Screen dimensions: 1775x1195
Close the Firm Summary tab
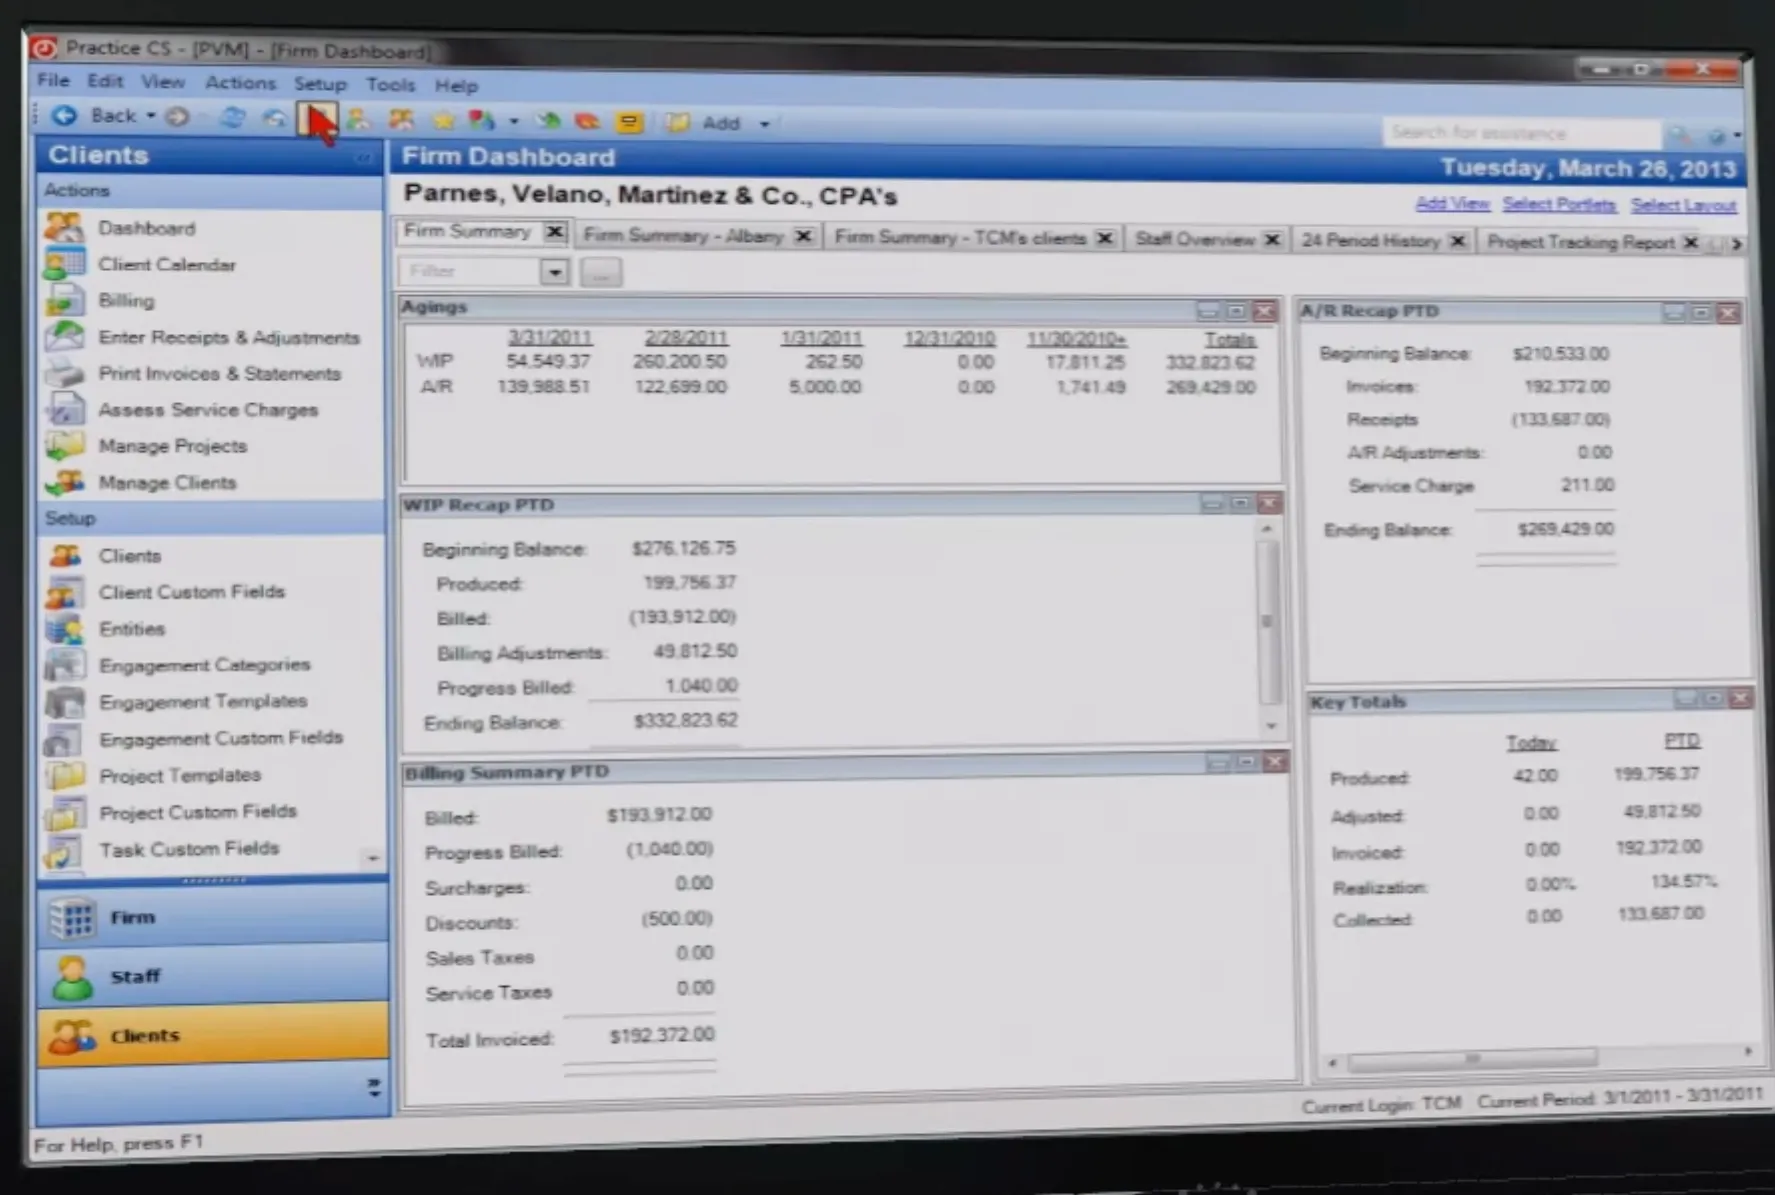pos(554,232)
